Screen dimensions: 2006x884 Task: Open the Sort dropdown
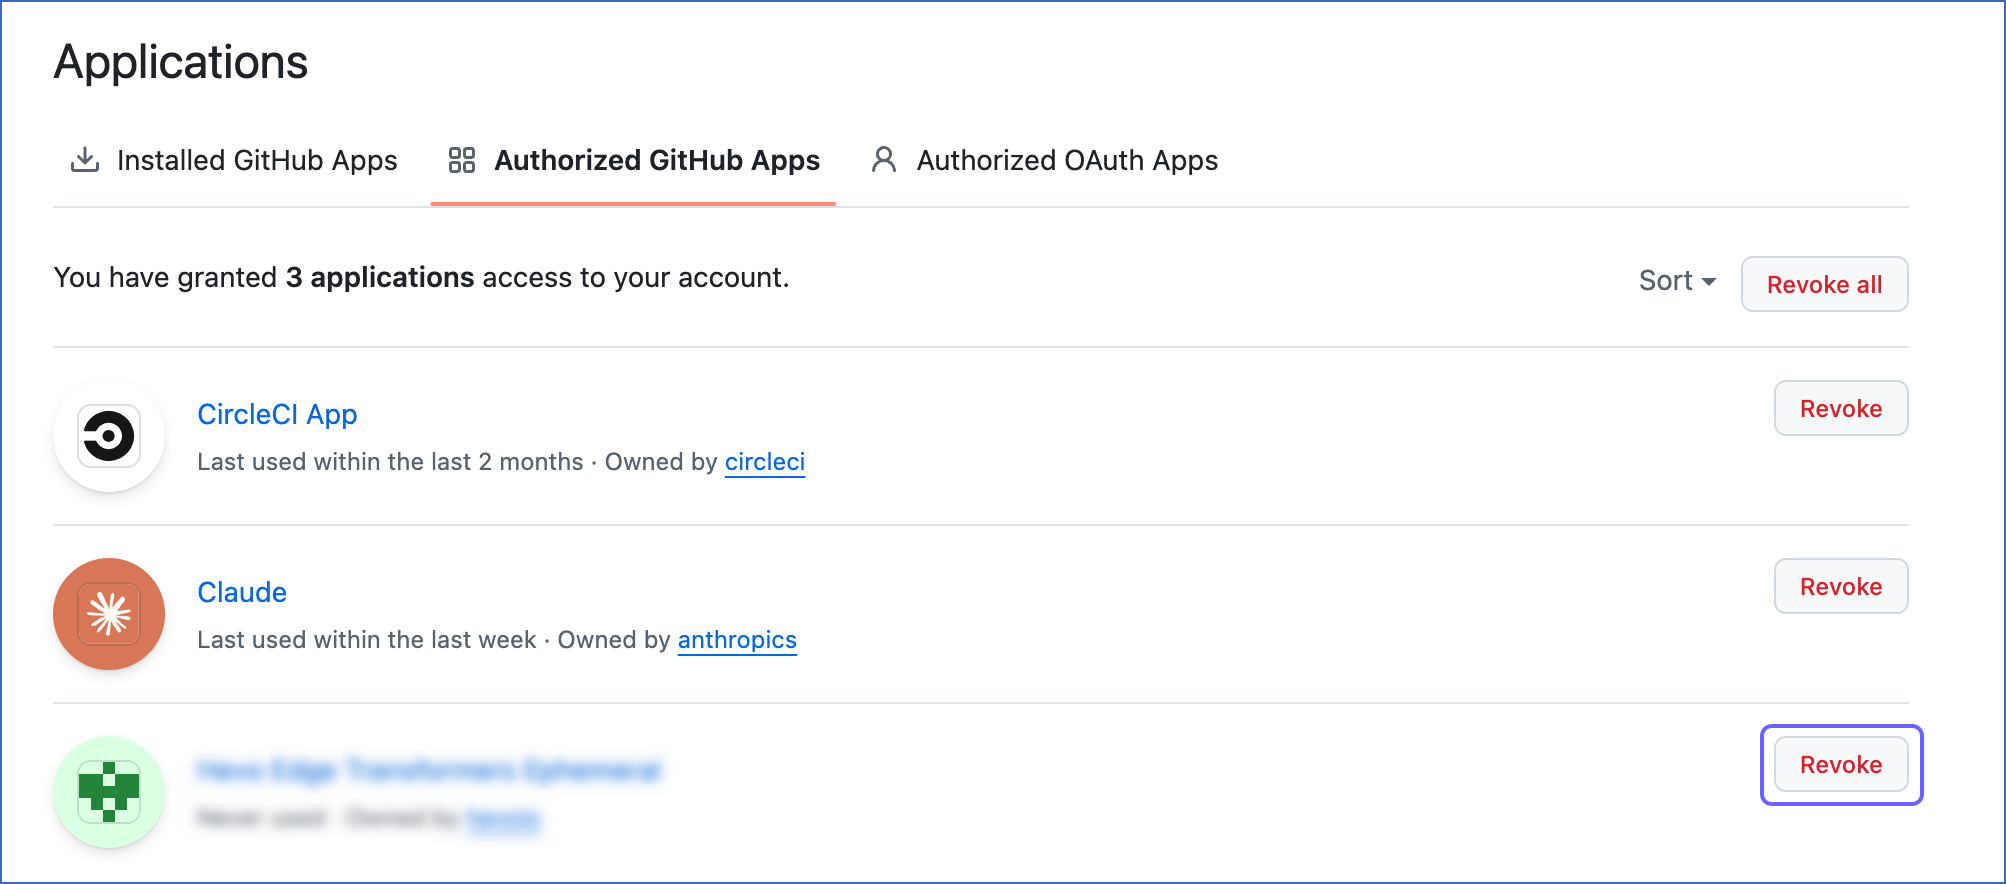1677,281
